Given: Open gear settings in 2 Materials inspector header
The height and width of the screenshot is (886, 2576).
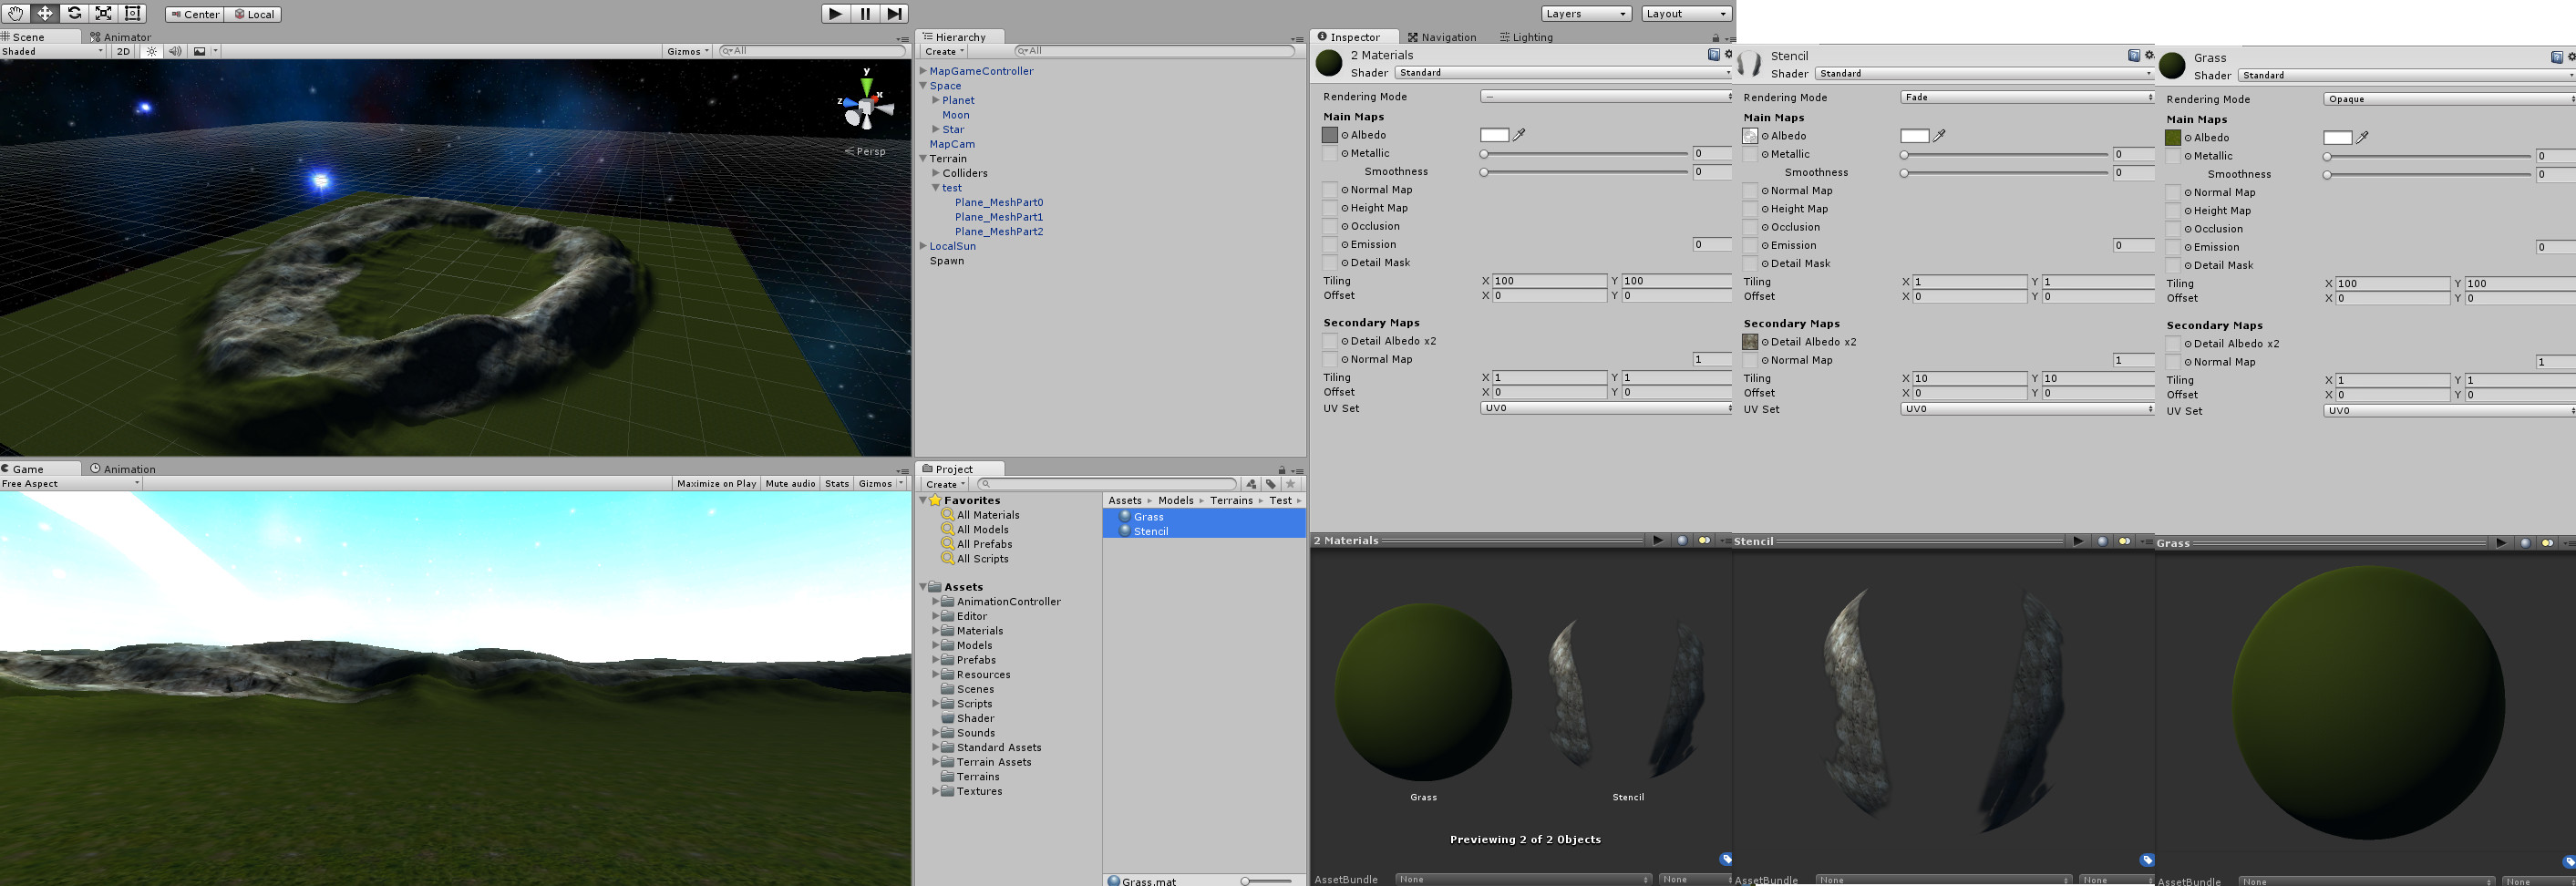Looking at the screenshot, I should point(1728,55).
